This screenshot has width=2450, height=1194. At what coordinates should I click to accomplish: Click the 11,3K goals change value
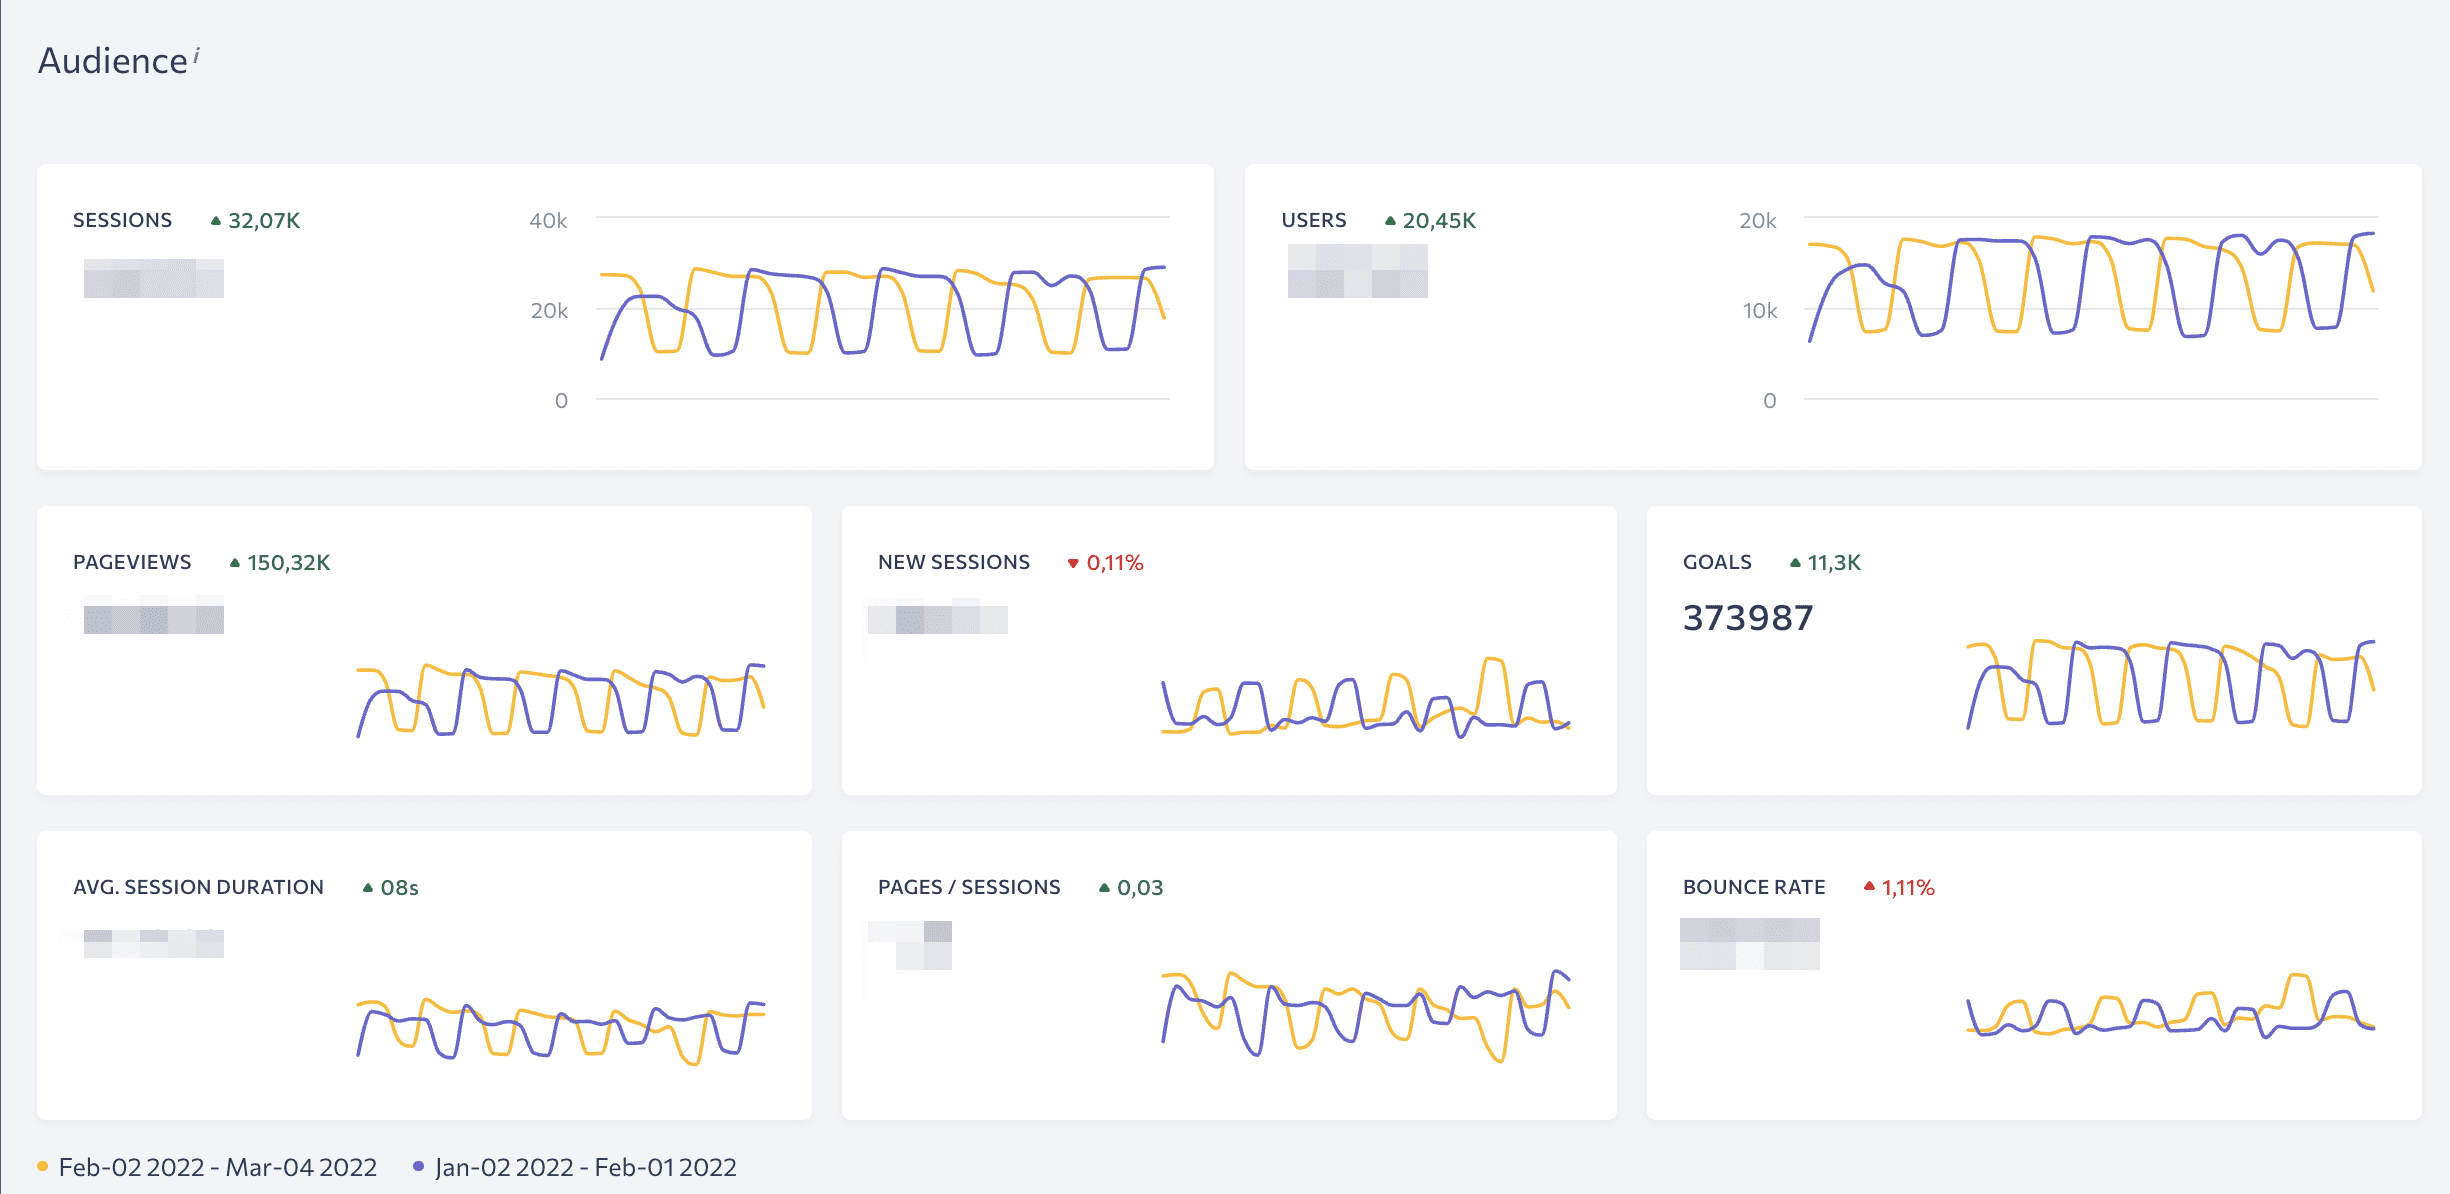1834,562
